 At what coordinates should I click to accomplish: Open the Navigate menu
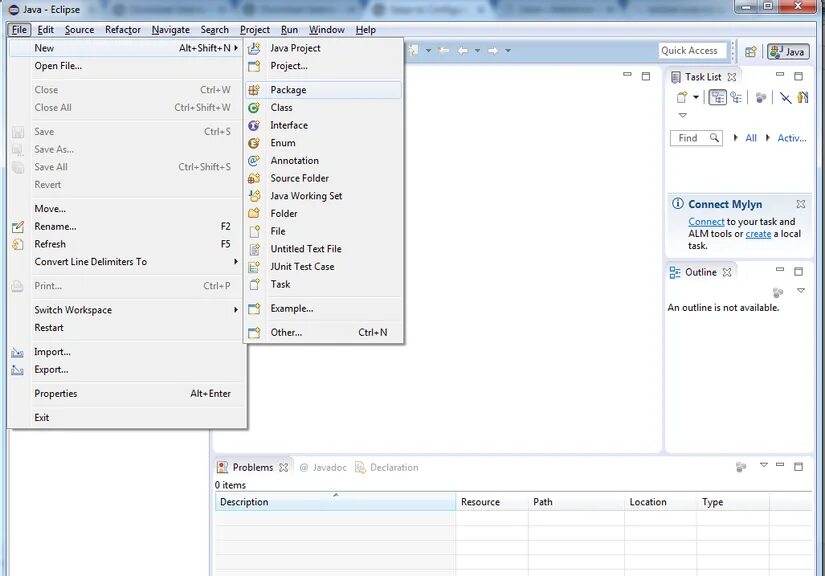pos(170,30)
